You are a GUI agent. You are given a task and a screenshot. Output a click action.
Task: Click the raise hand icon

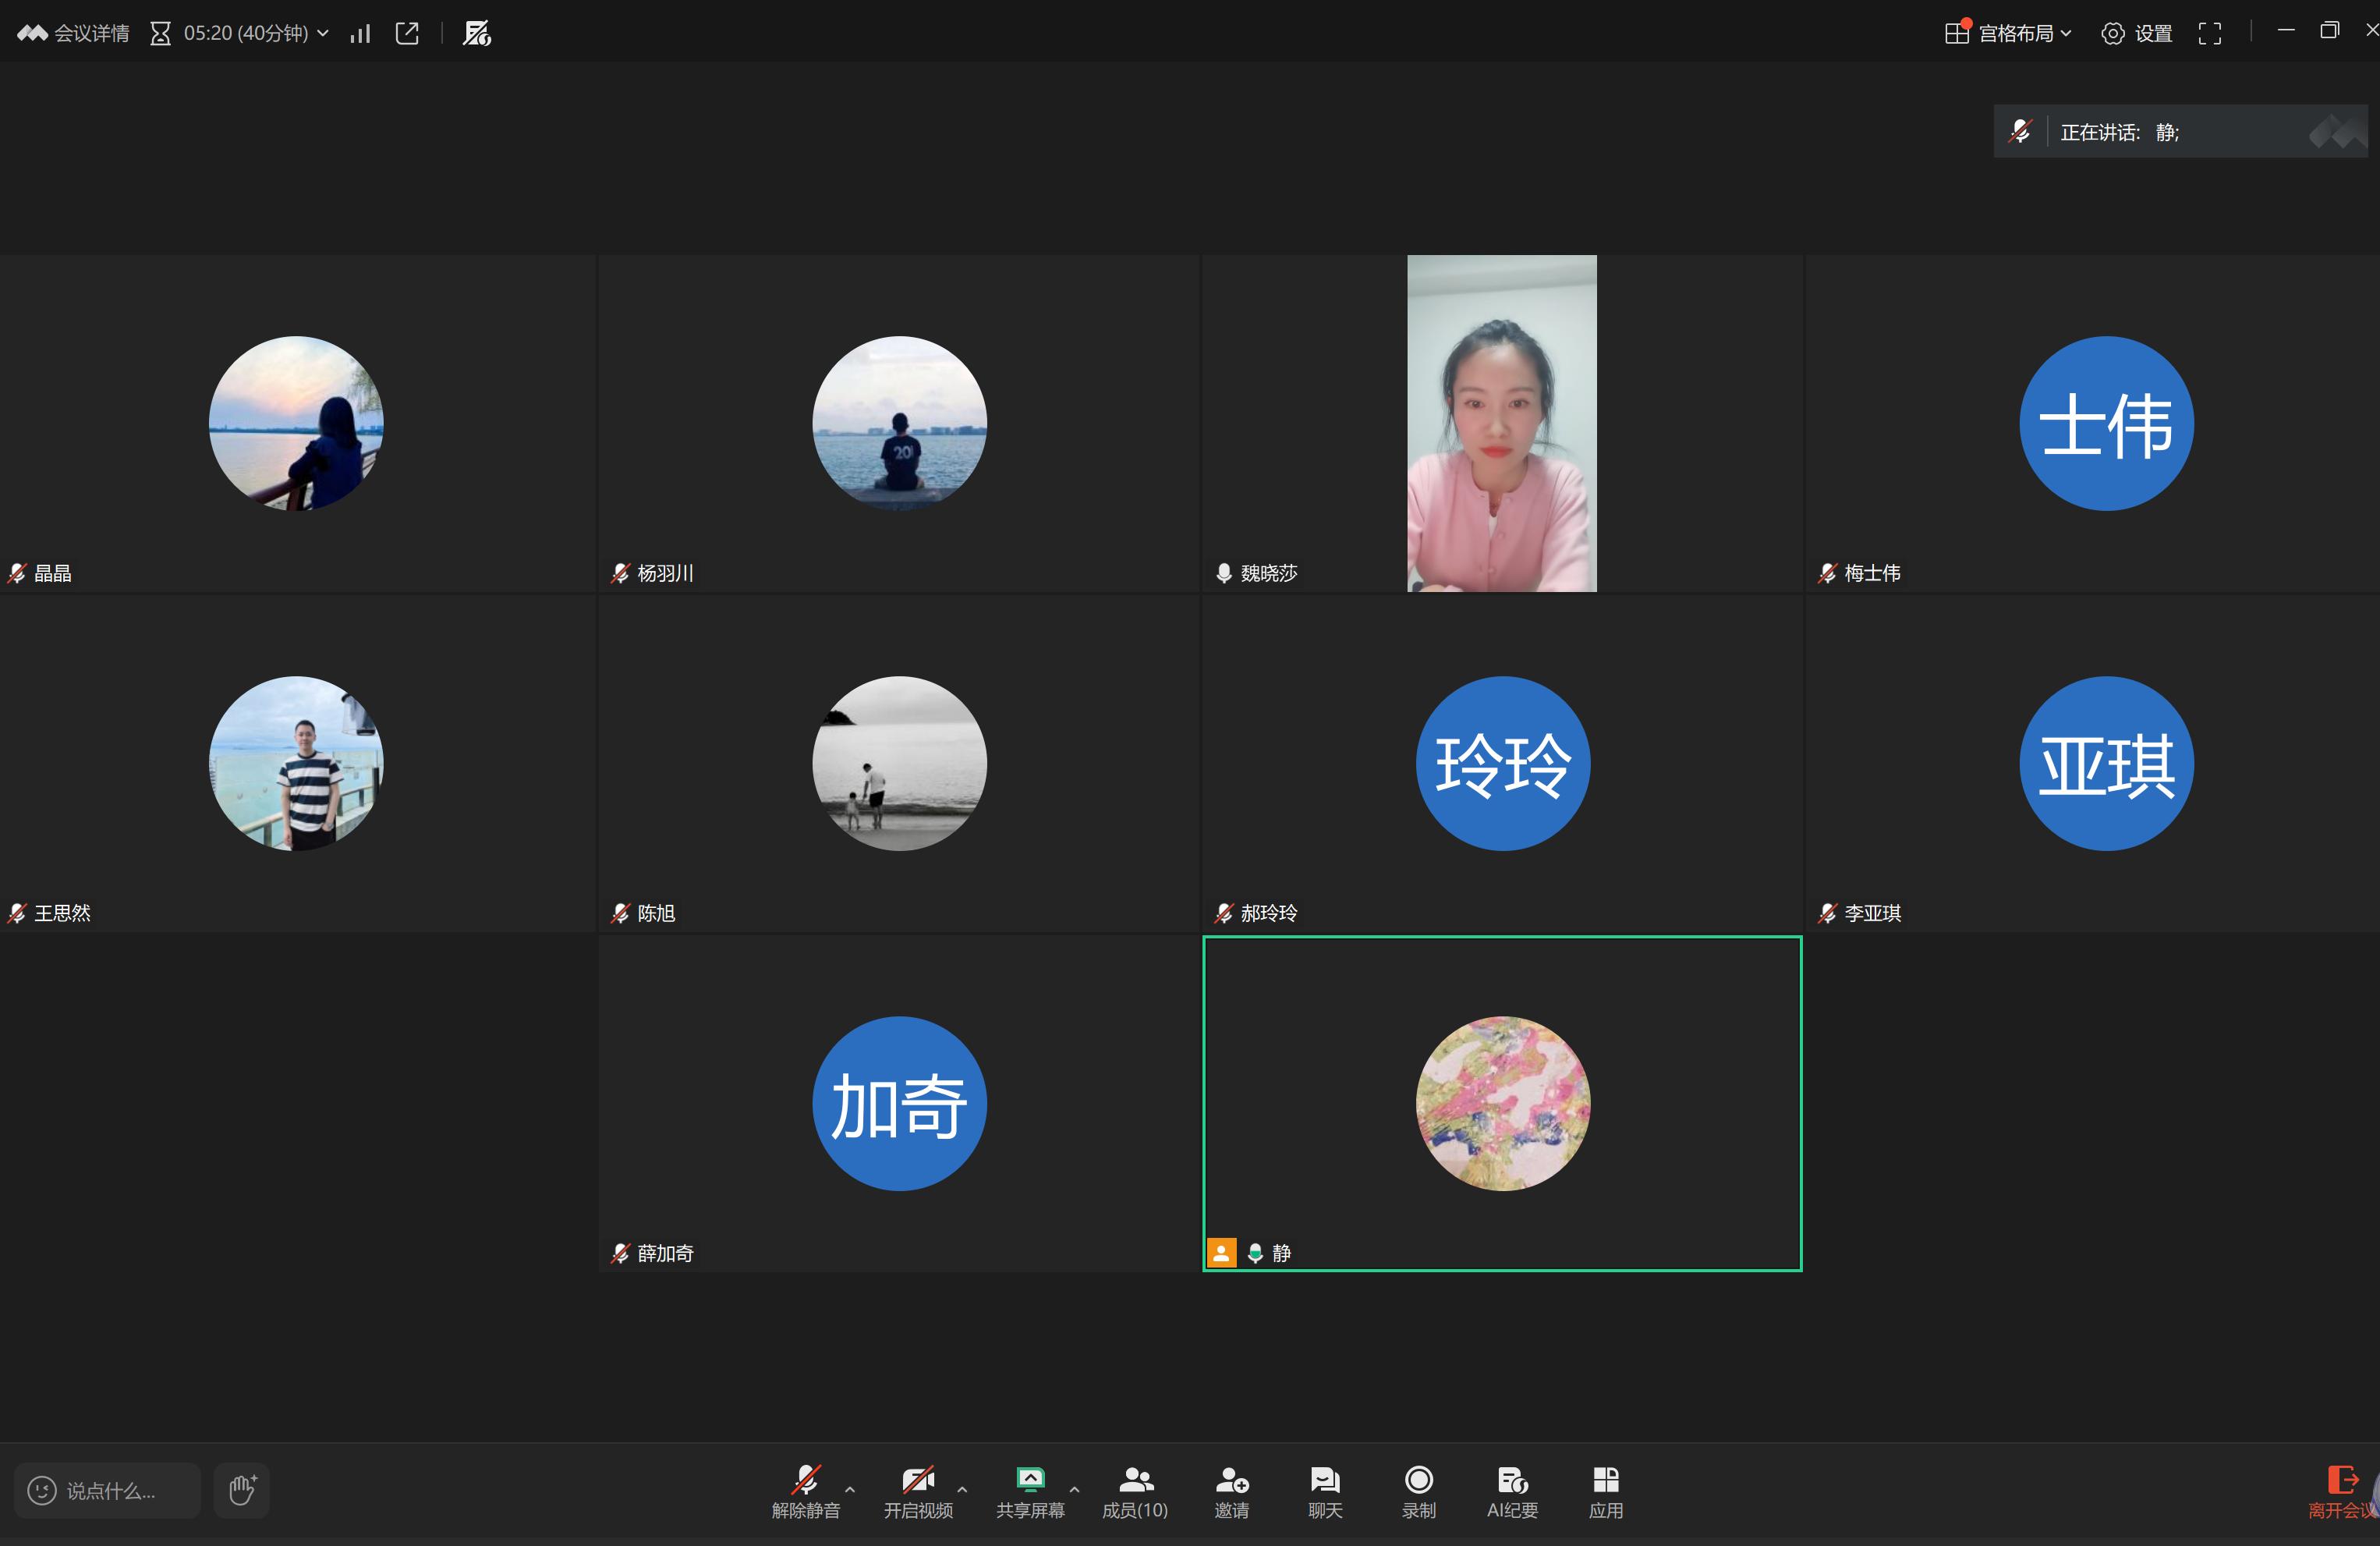(x=242, y=1490)
